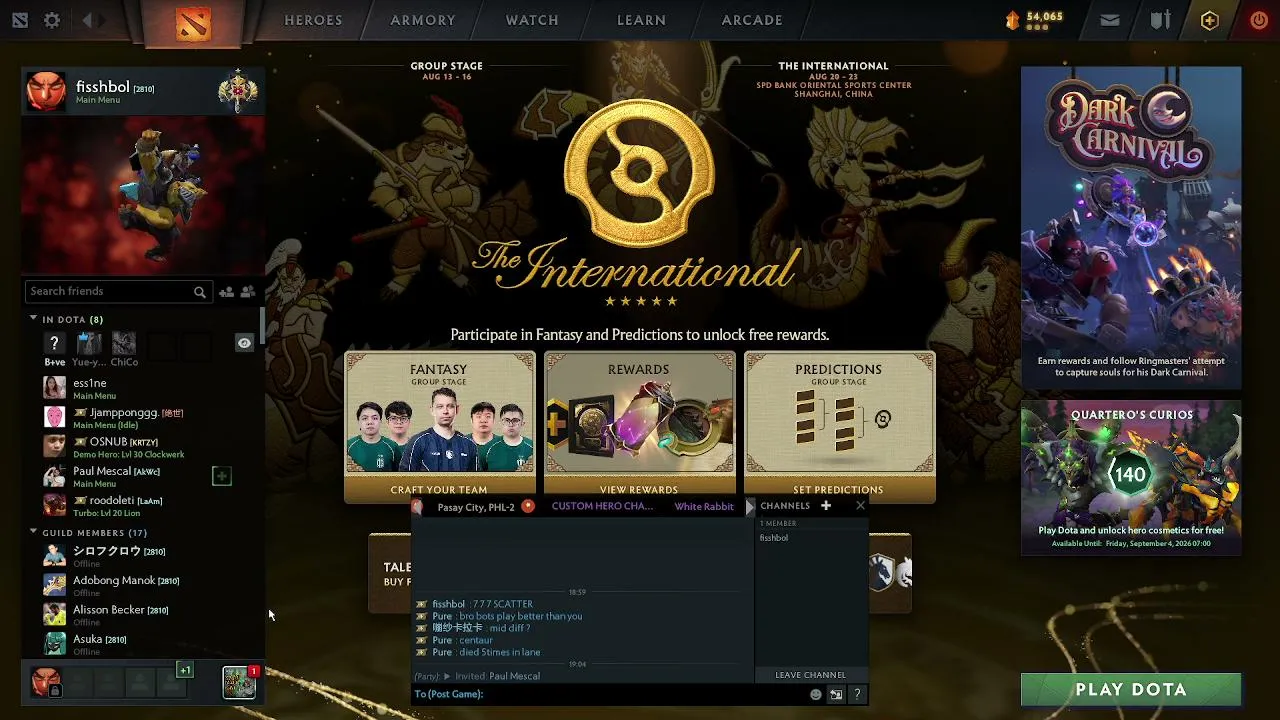Select guild member Alisson Becker
Screen dimensions: 1280x720
[x=140, y=615]
